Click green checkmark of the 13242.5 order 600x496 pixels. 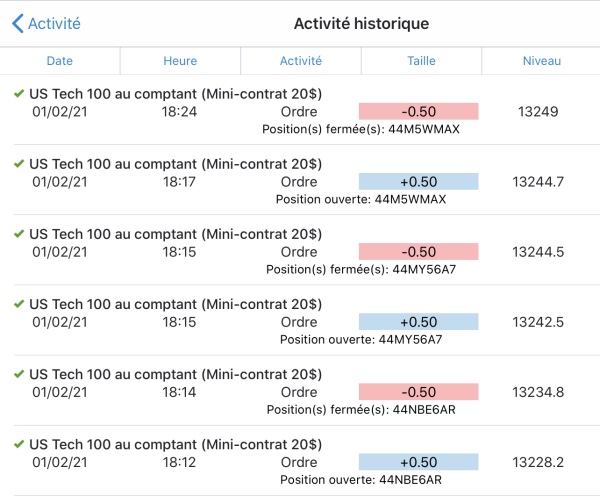point(18,303)
